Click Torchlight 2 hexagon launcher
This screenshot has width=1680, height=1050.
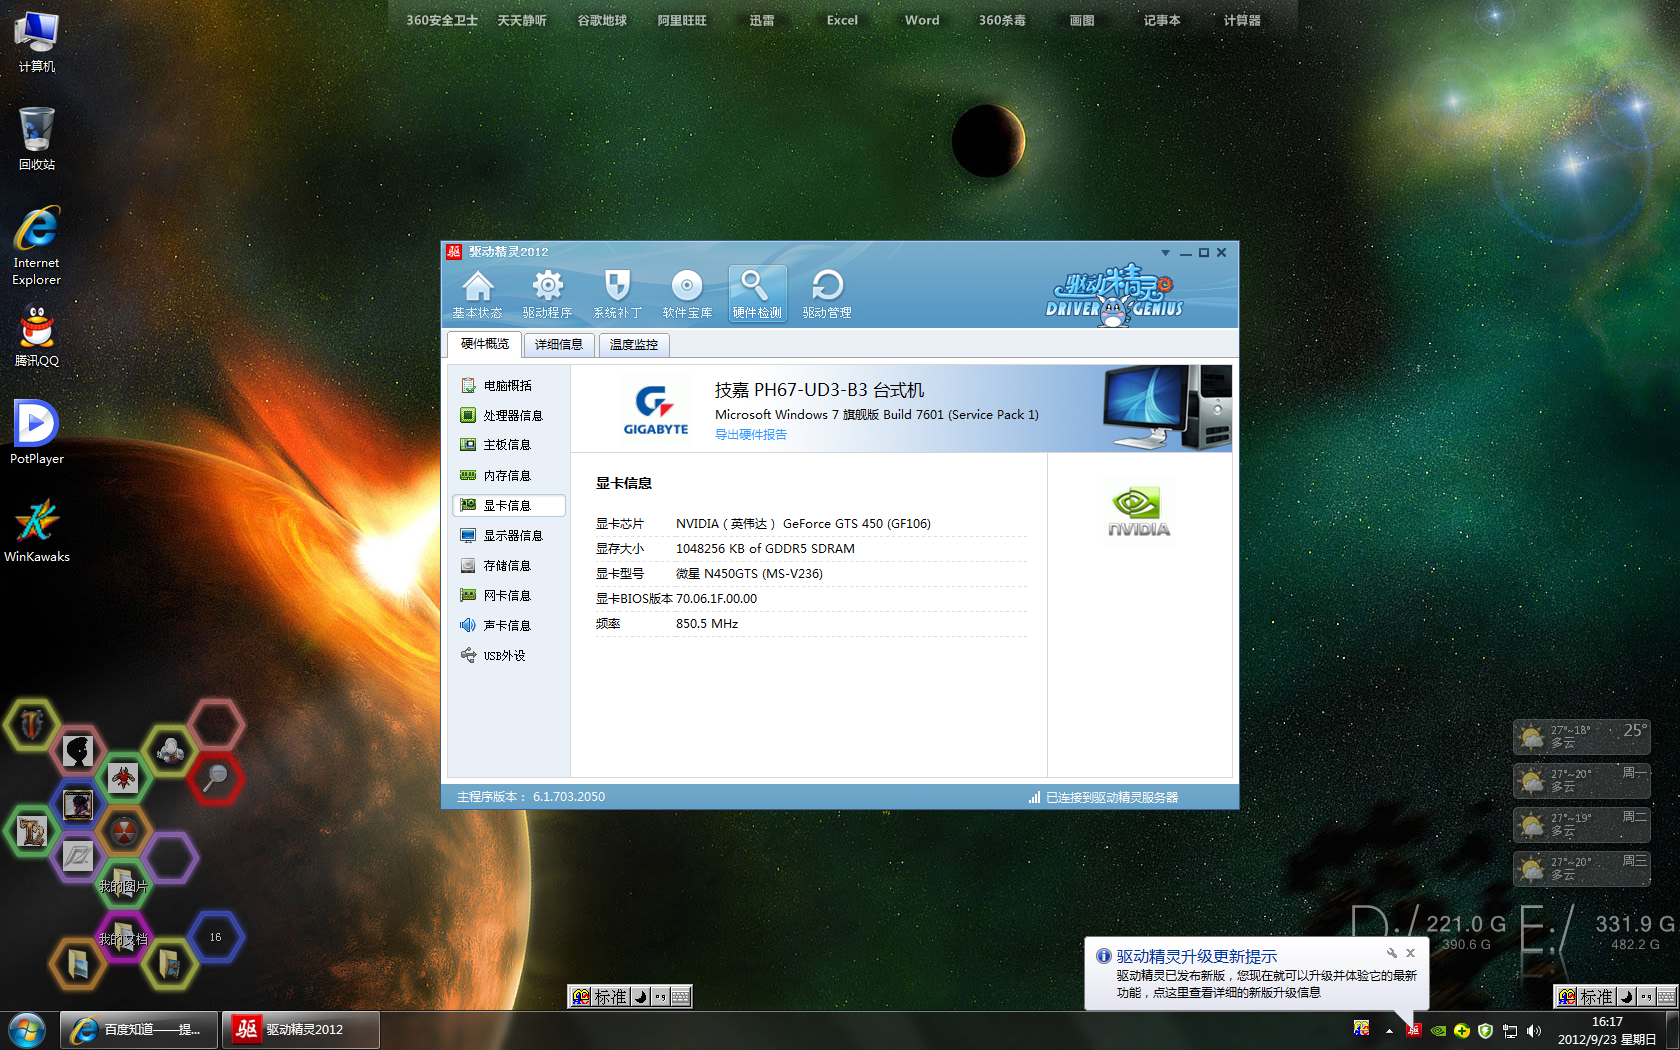(32, 830)
